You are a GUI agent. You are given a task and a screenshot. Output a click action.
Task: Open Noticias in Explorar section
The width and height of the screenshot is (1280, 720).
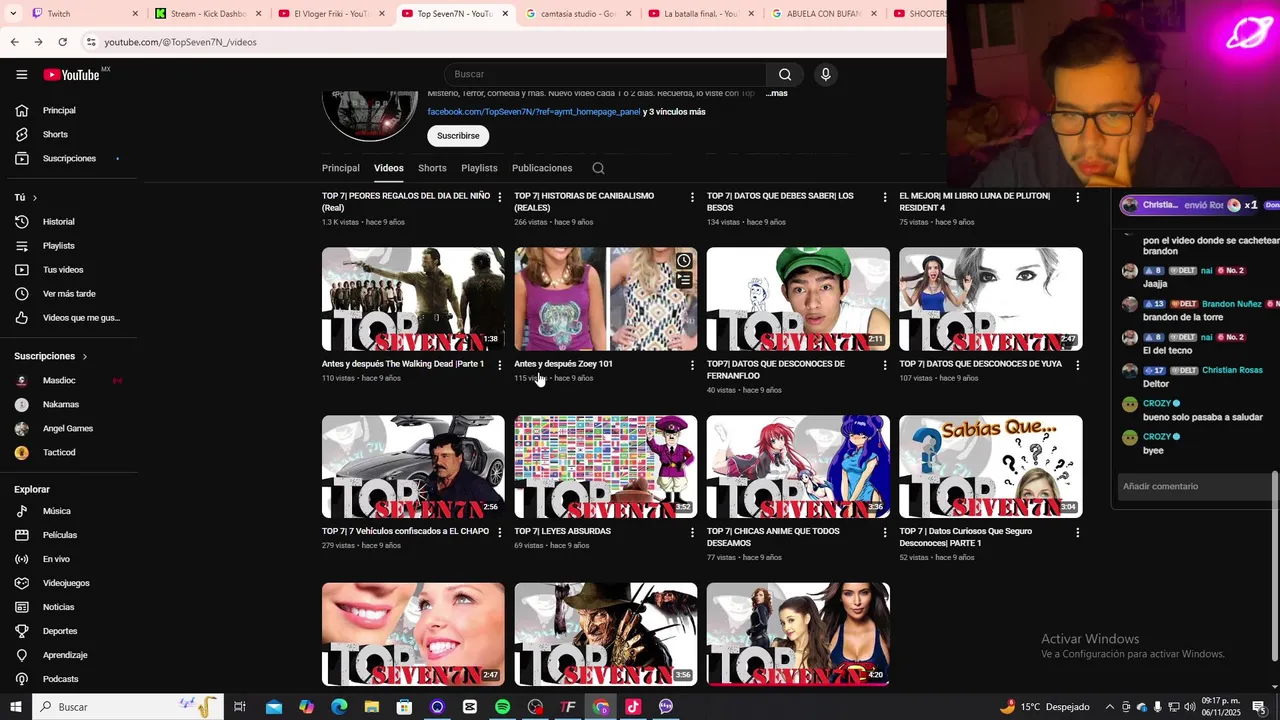(58, 607)
